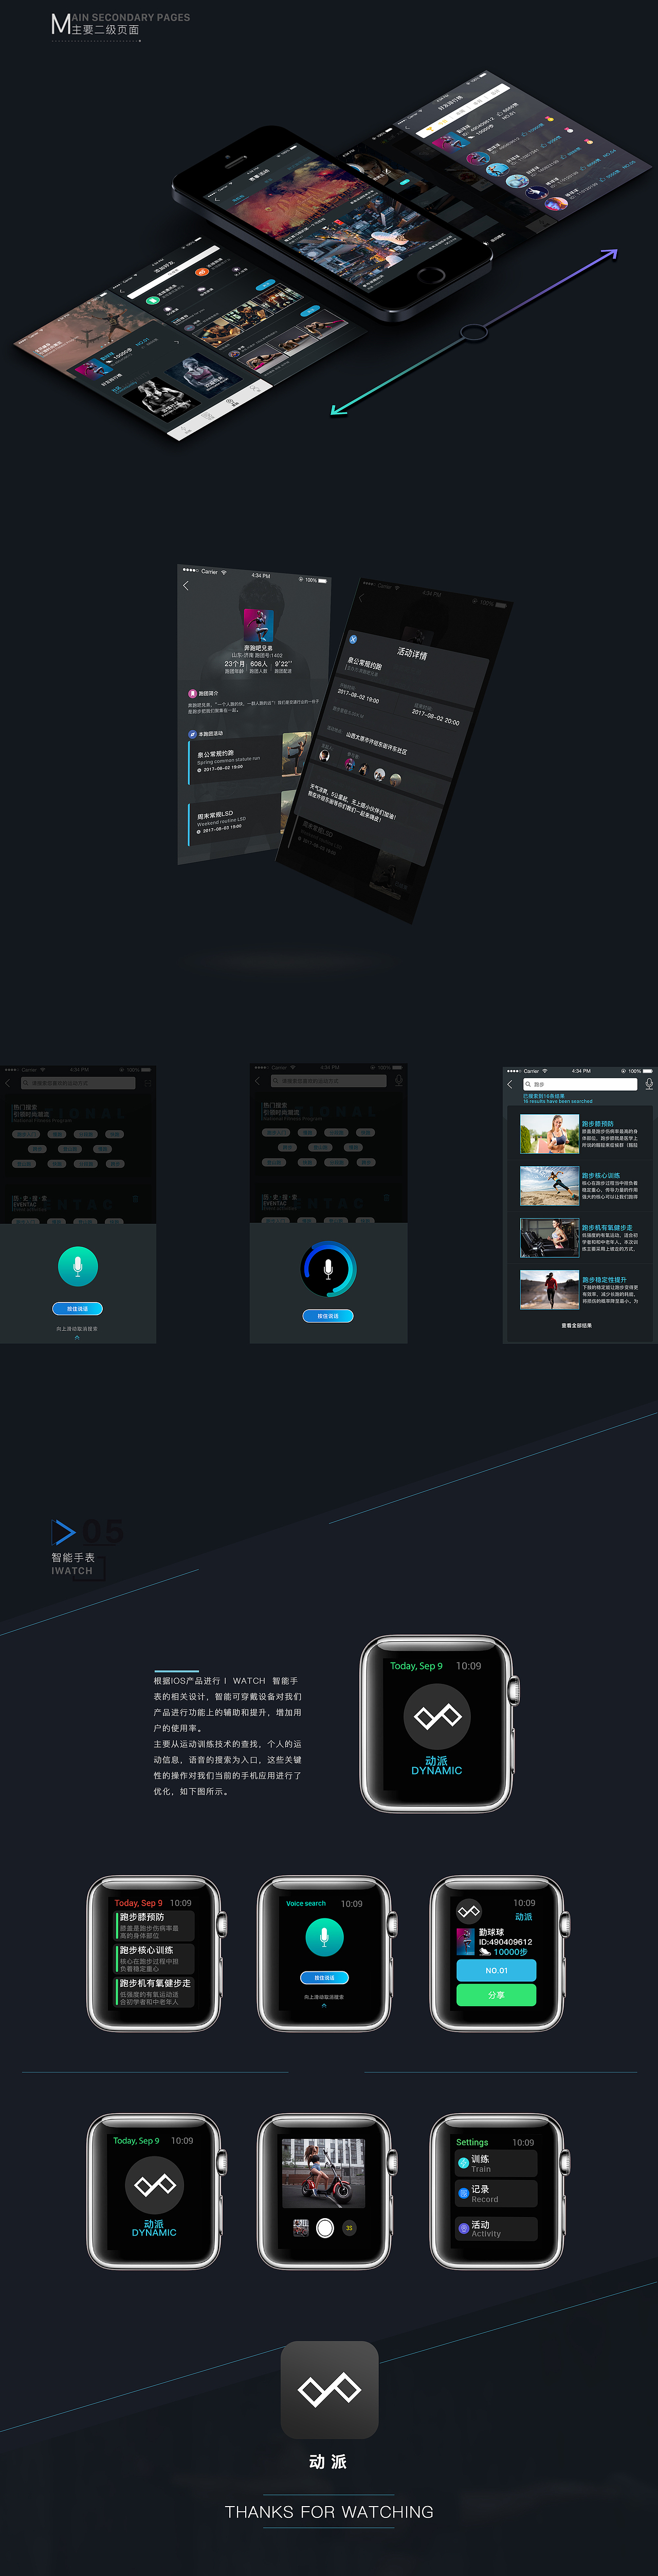Tap DYNAMIC logo on the large watch
Image resolution: width=658 pixels, height=2576 pixels.
click(437, 1716)
